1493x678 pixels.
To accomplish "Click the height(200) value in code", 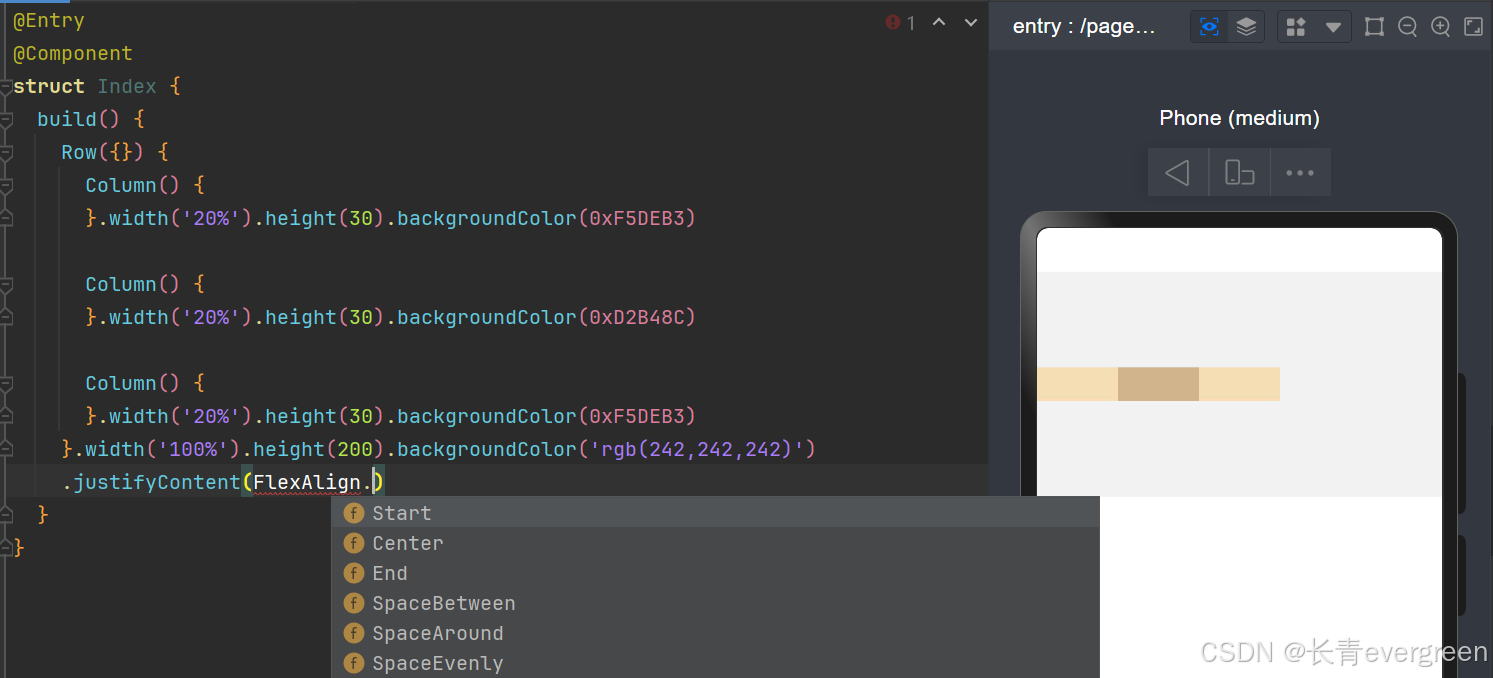I will point(355,449).
